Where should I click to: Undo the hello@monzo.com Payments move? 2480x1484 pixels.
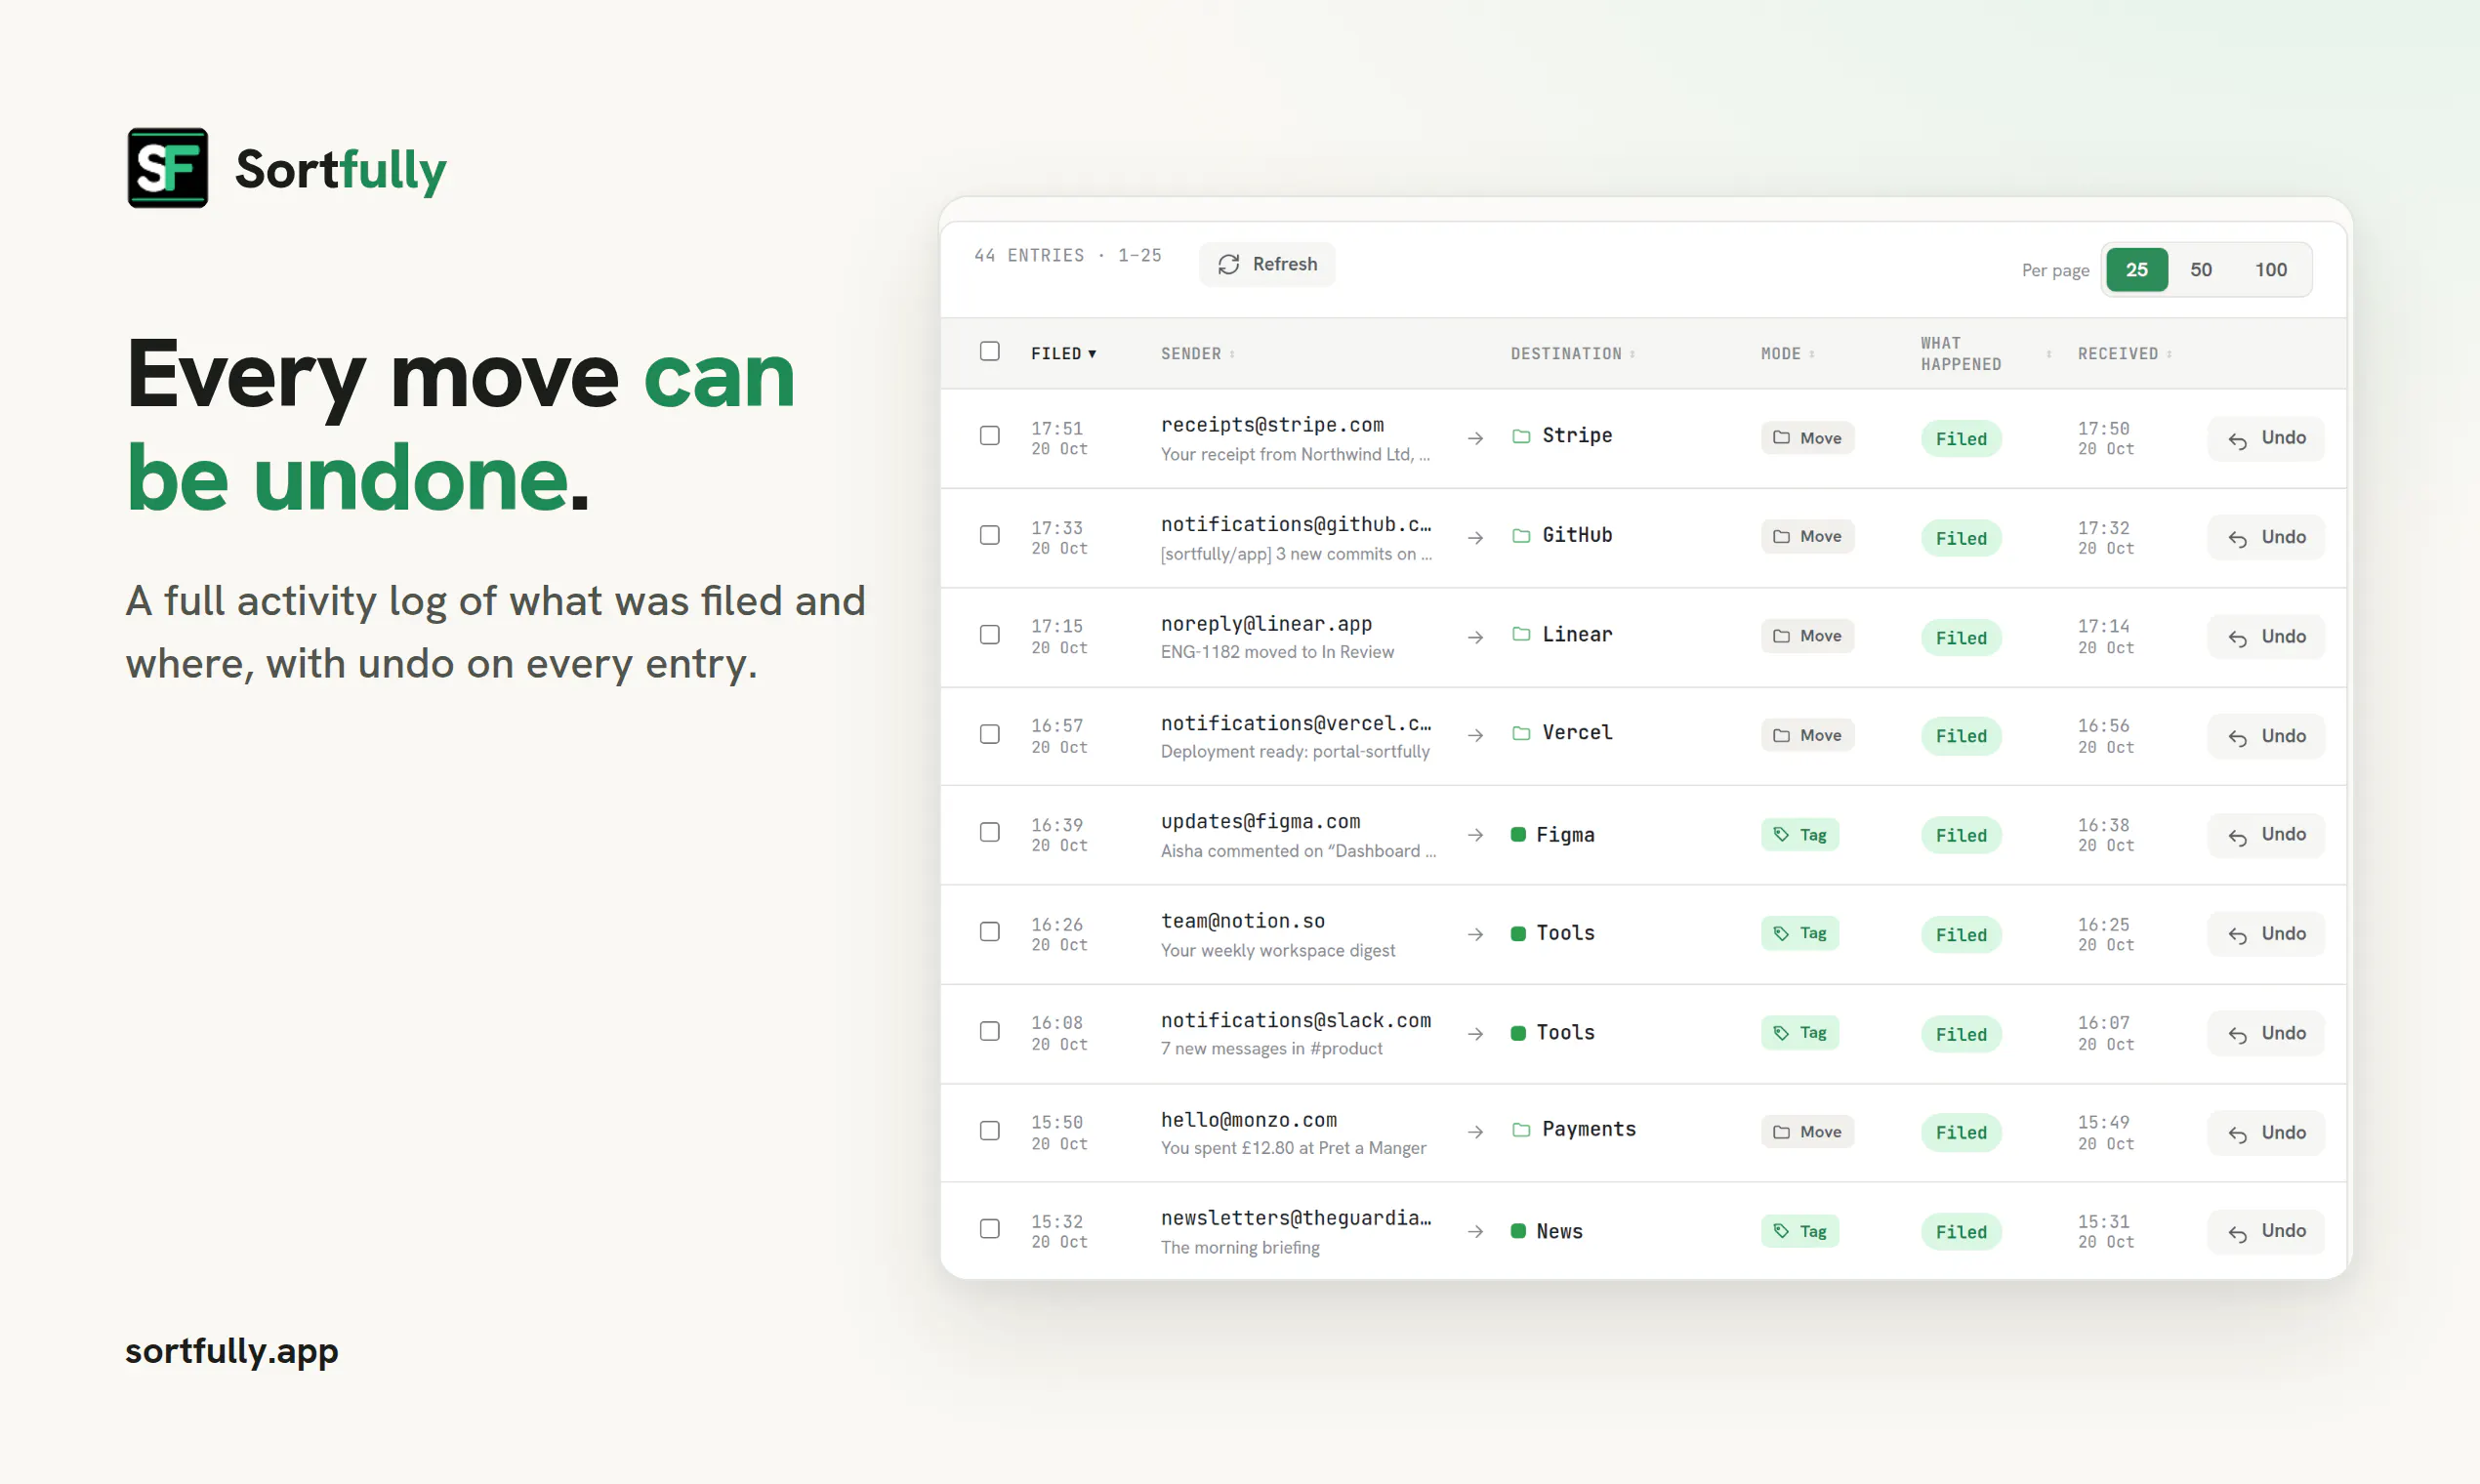(2265, 1132)
